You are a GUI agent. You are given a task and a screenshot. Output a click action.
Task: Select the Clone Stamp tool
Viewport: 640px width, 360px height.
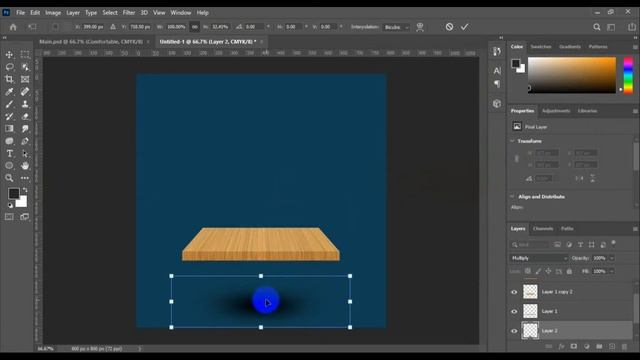(x=25, y=104)
